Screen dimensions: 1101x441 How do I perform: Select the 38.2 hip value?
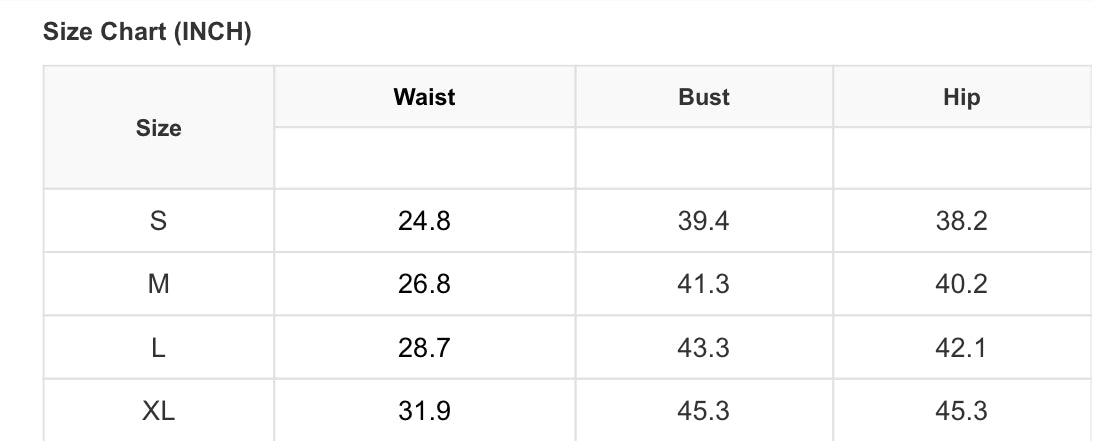point(961,220)
